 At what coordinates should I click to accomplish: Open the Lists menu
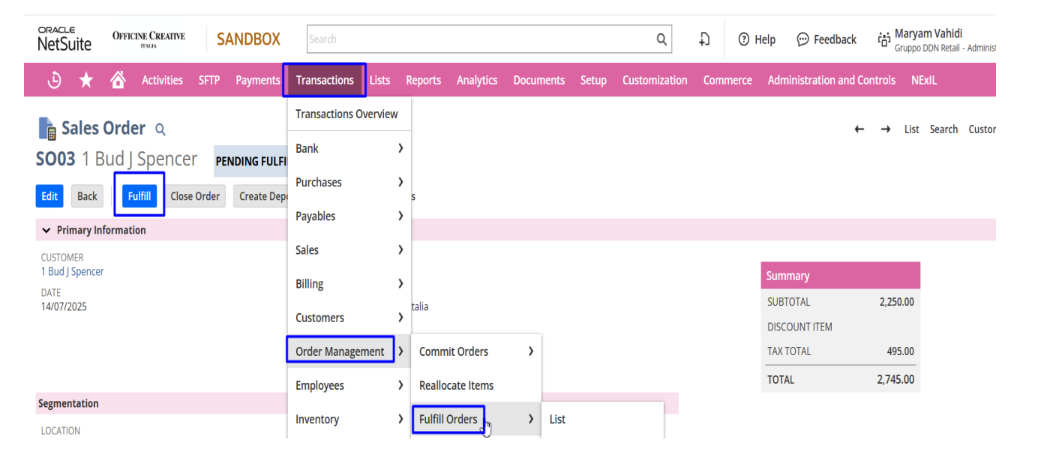(x=380, y=81)
